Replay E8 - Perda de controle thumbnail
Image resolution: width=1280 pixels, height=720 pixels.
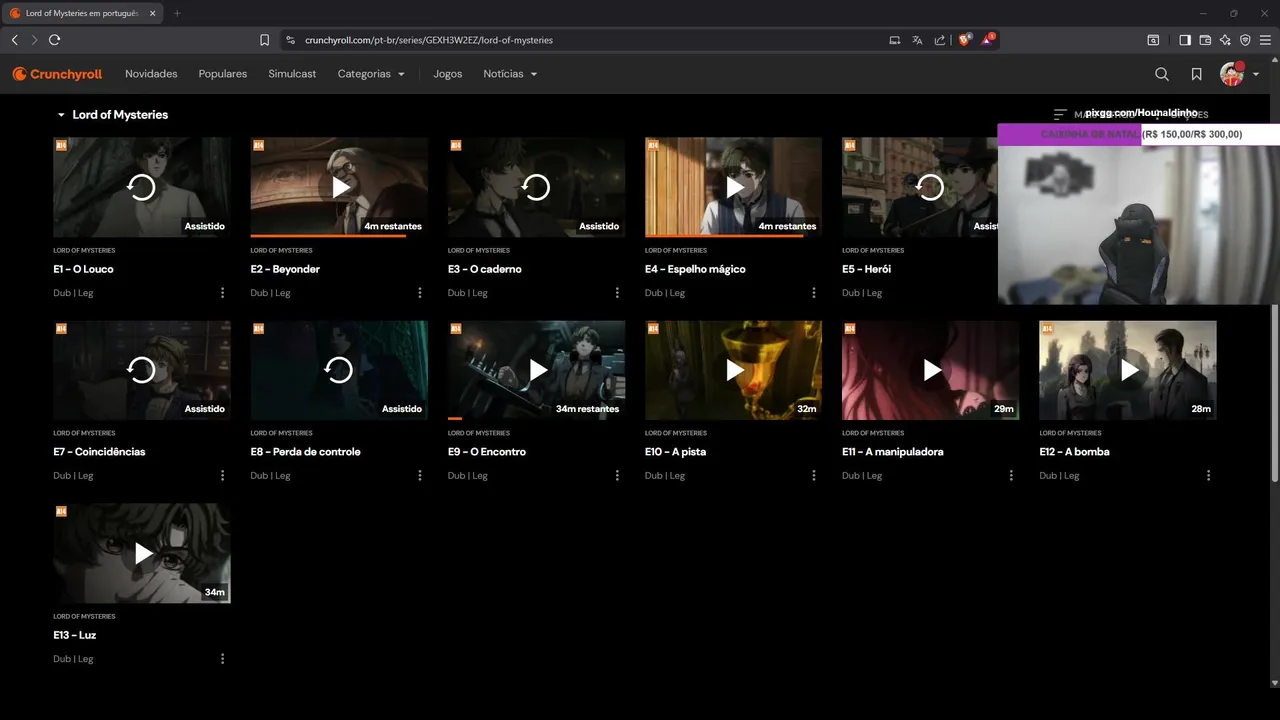tap(339, 370)
